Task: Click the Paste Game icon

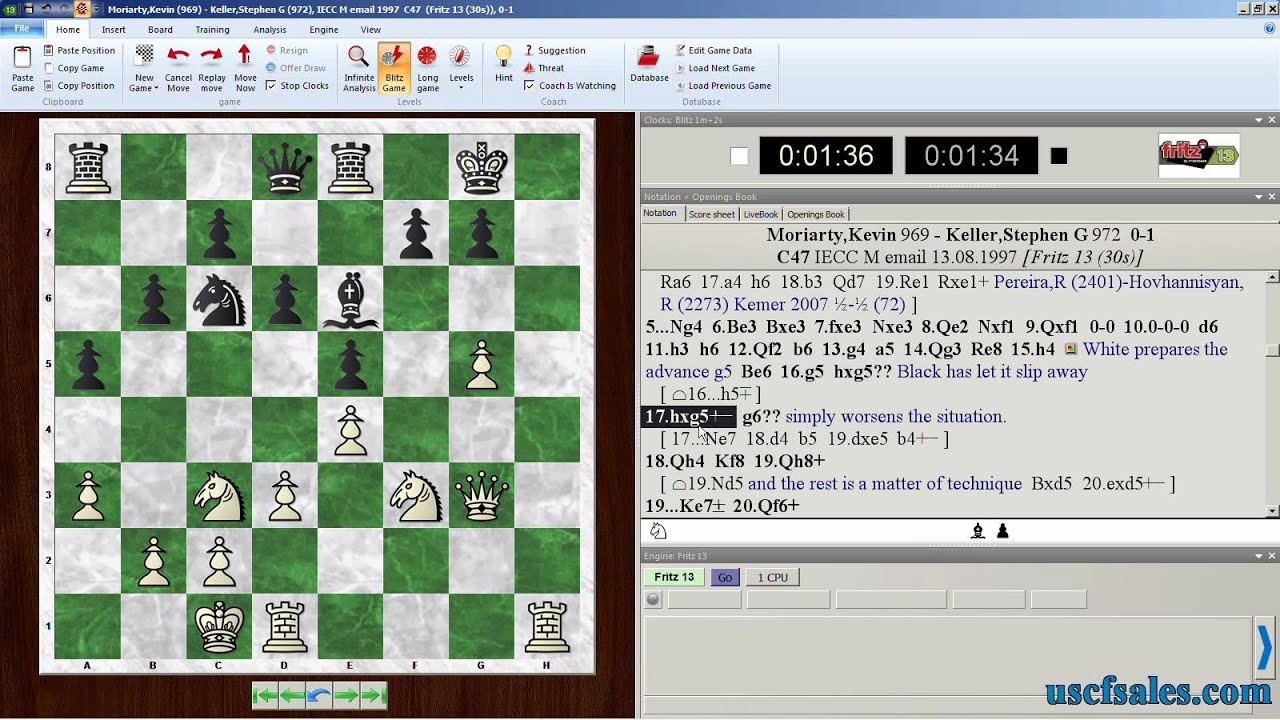Action: [22, 68]
